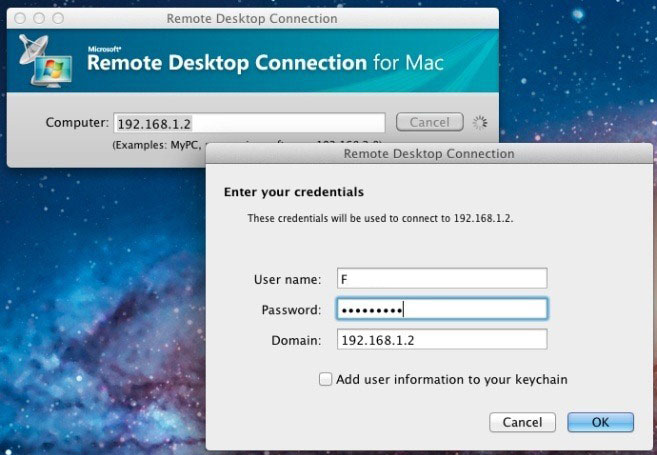Enable Add user information to your keychain
657x455 pixels.
click(325, 379)
